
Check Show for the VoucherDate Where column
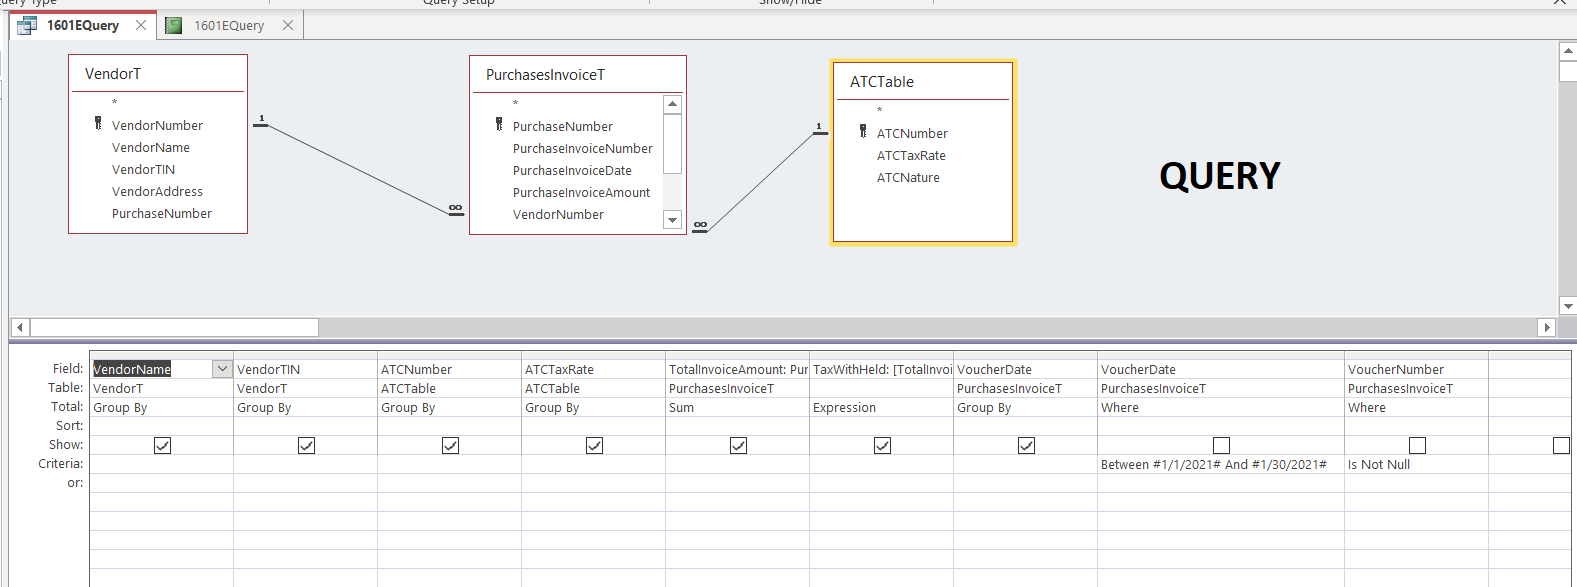coord(1221,445)
